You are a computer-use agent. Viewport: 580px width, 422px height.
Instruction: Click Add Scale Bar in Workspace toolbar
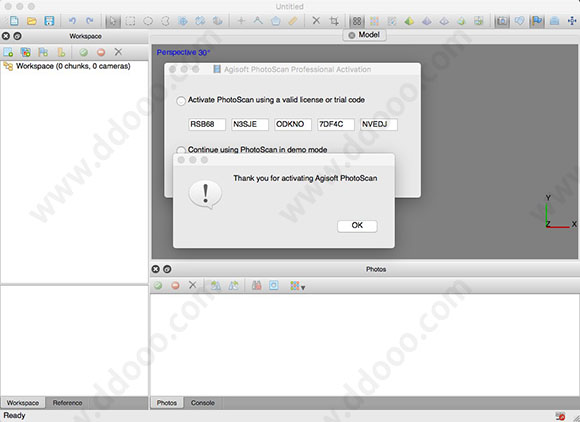click(x=61, y=52)
